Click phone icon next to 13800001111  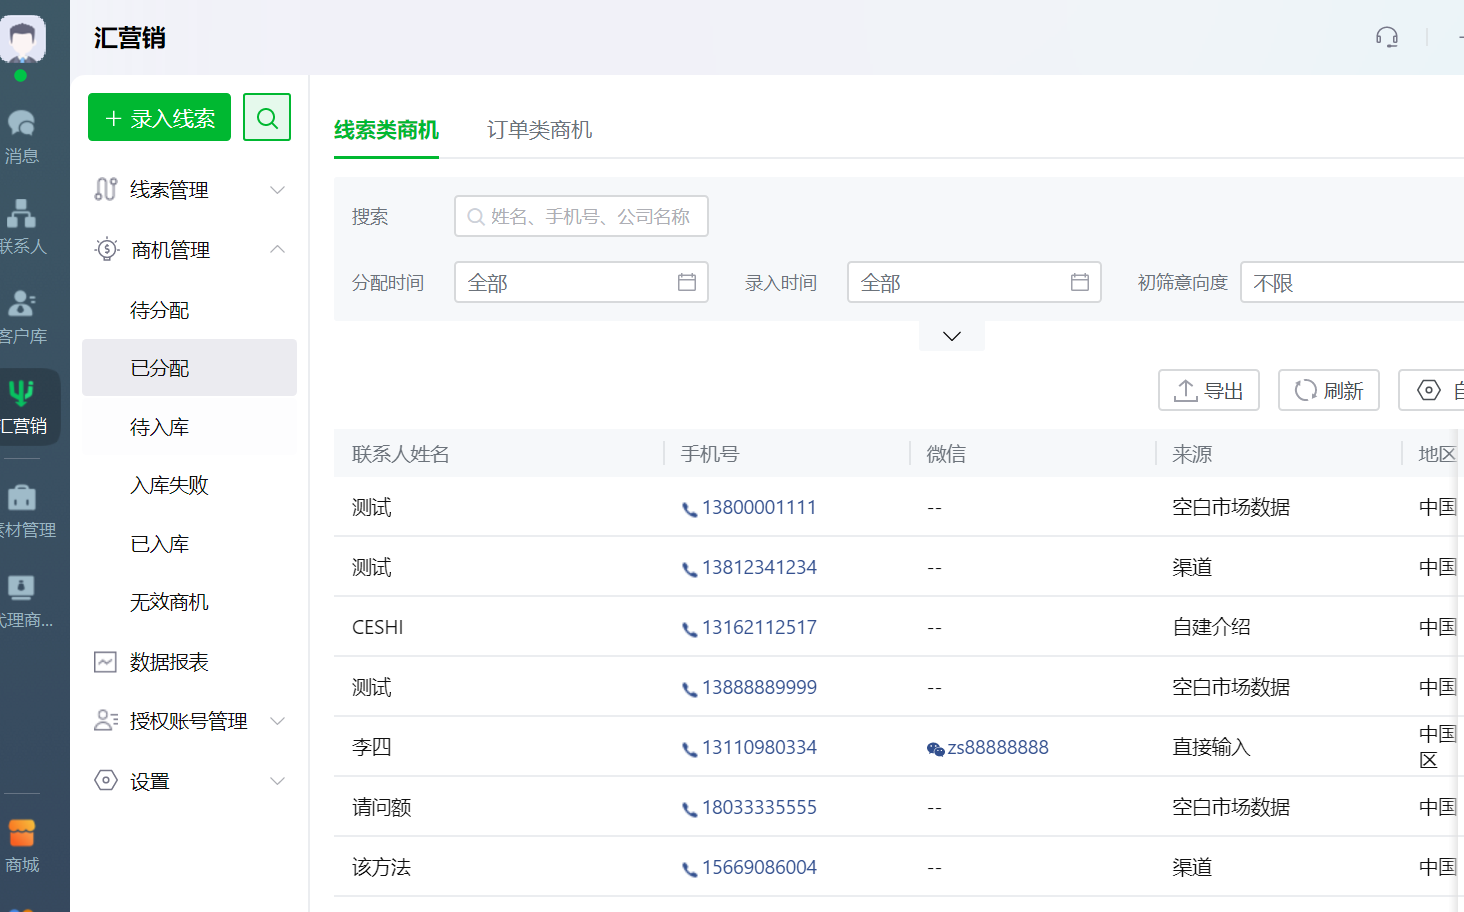689,509
